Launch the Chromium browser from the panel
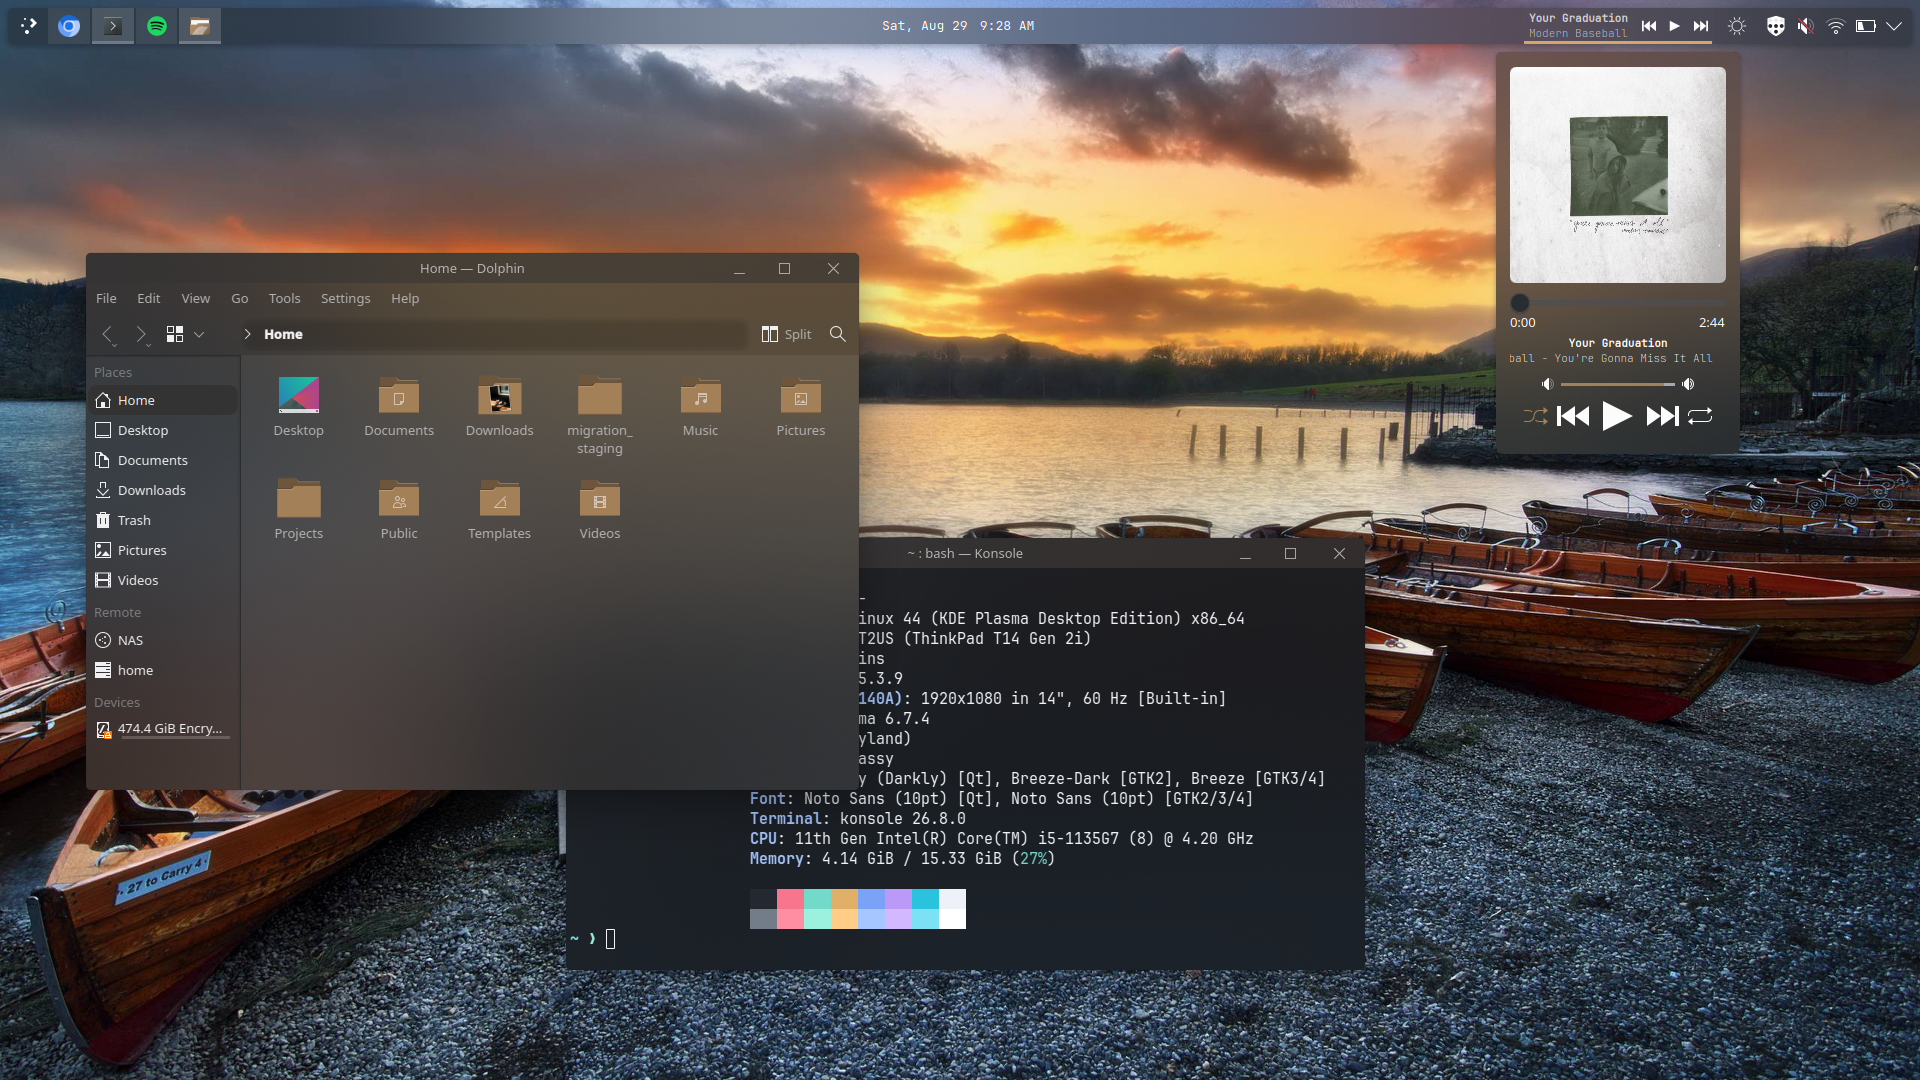The width and height of the screenshot is (1920, 1080). click(x=69, y=26)
